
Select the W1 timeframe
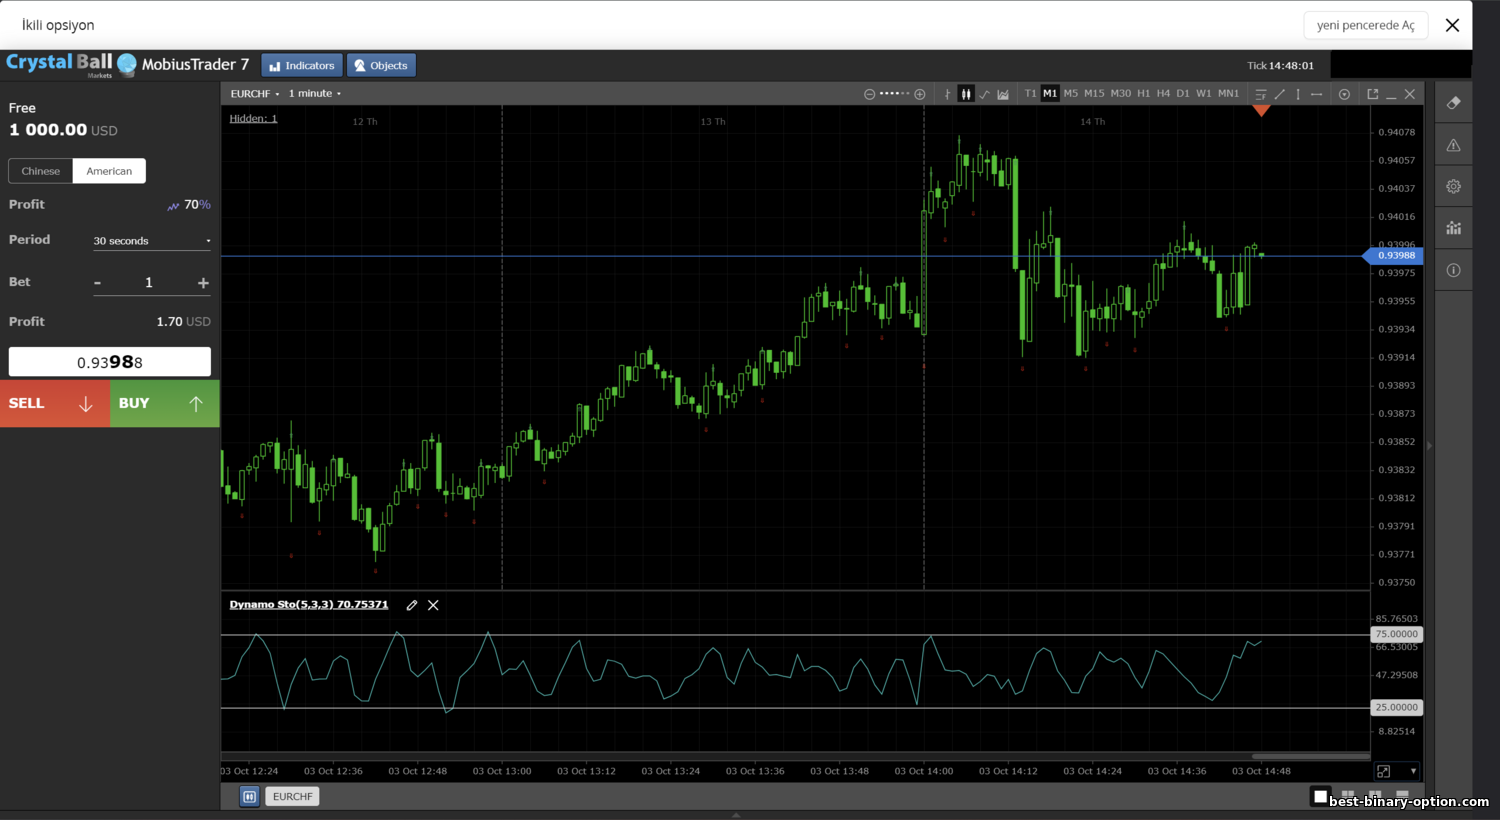pyautogui.click(x=1204, y=94)
